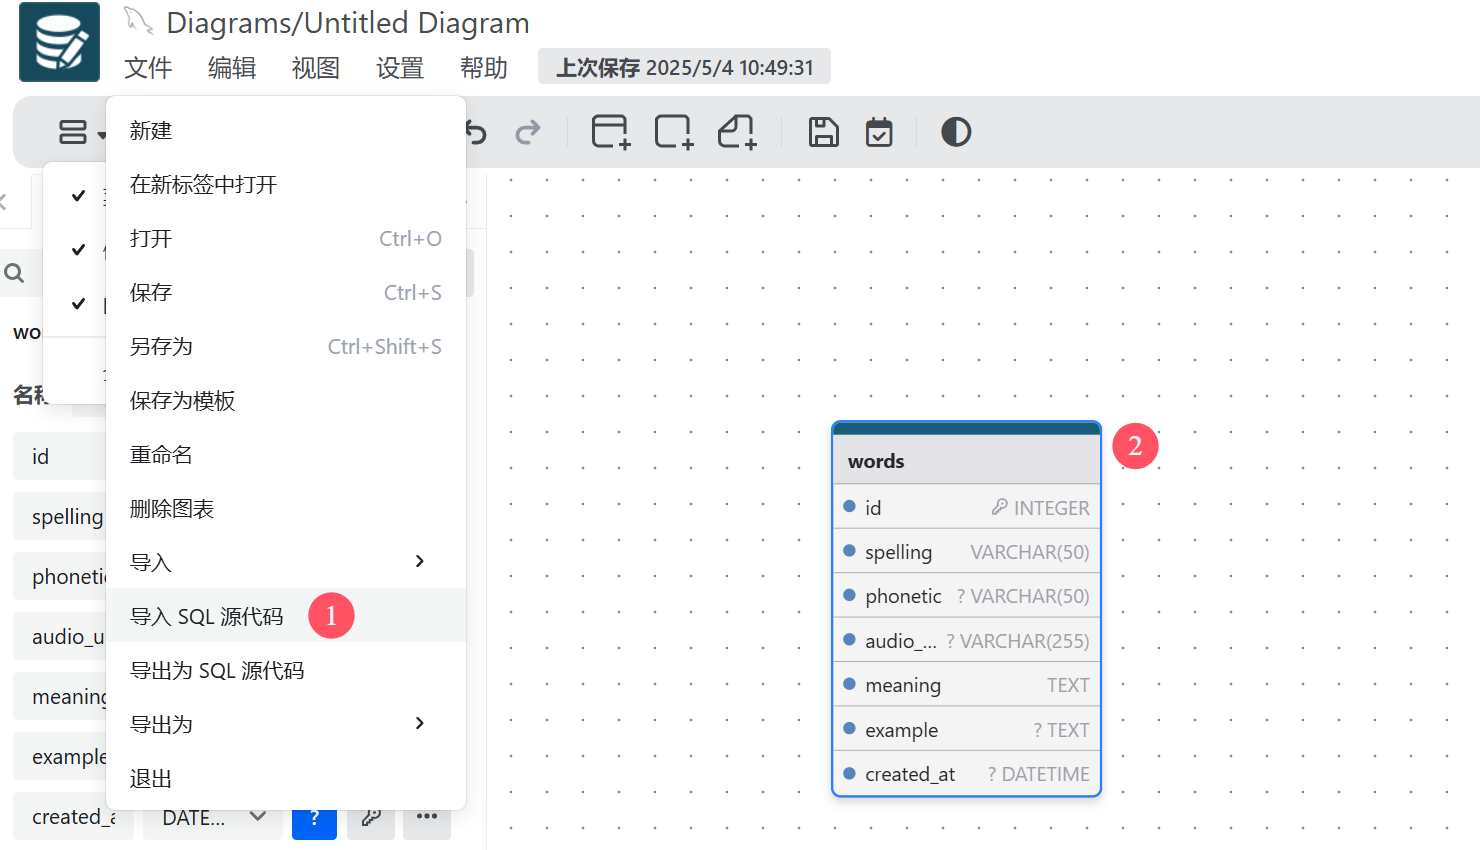Image resolution: width=1480 pixels, height=850 pixels.
Task: Click a checkmark item in the open menu
Action: (x=77, y=195)
